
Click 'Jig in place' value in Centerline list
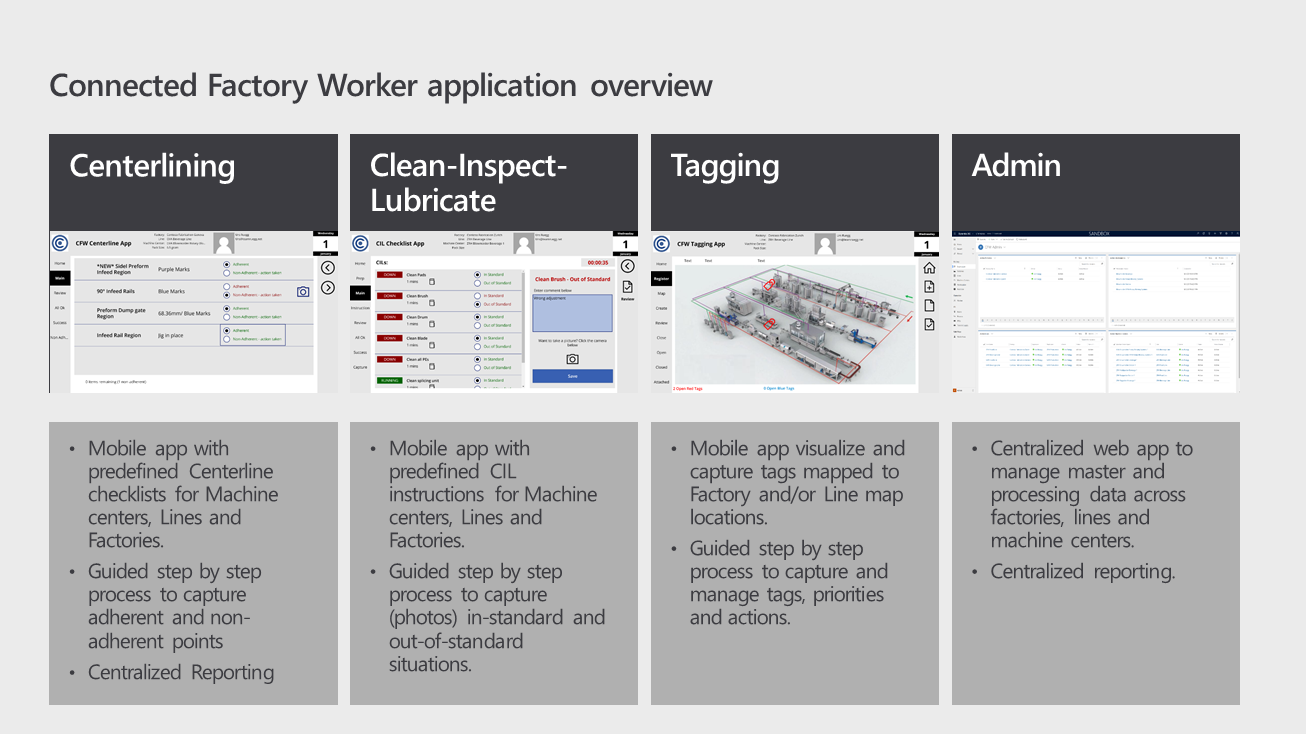(x=172, y=335)
